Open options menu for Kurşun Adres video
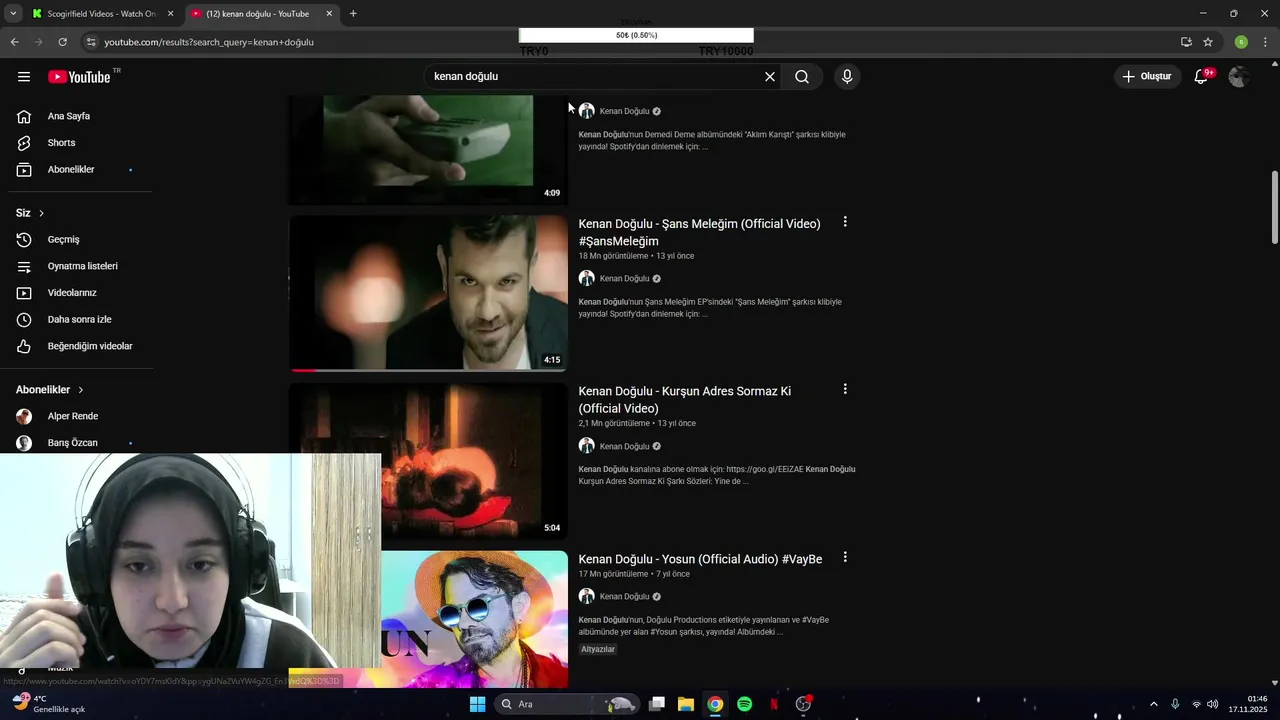The width and height of the screenshot is (1280, 720). point(845,389)
